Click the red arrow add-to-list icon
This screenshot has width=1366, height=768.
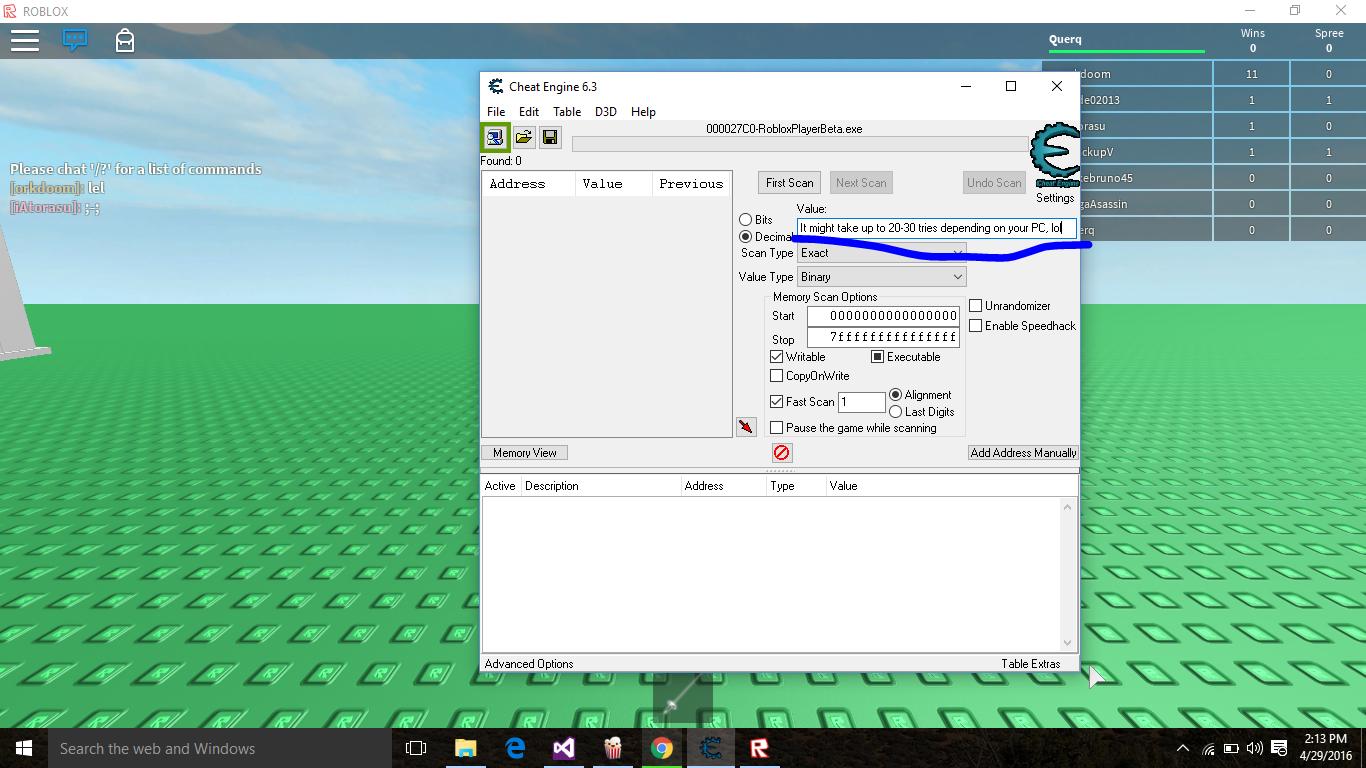coord(746,427)
